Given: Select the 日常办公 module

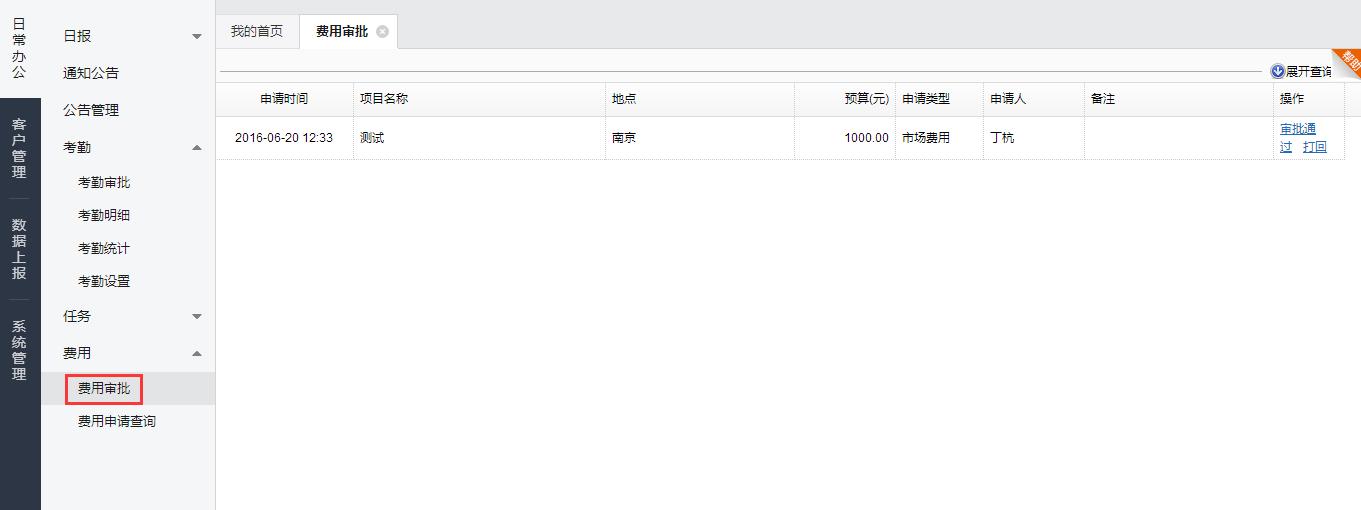Looking at the screenshot, I should coord(19,47).
